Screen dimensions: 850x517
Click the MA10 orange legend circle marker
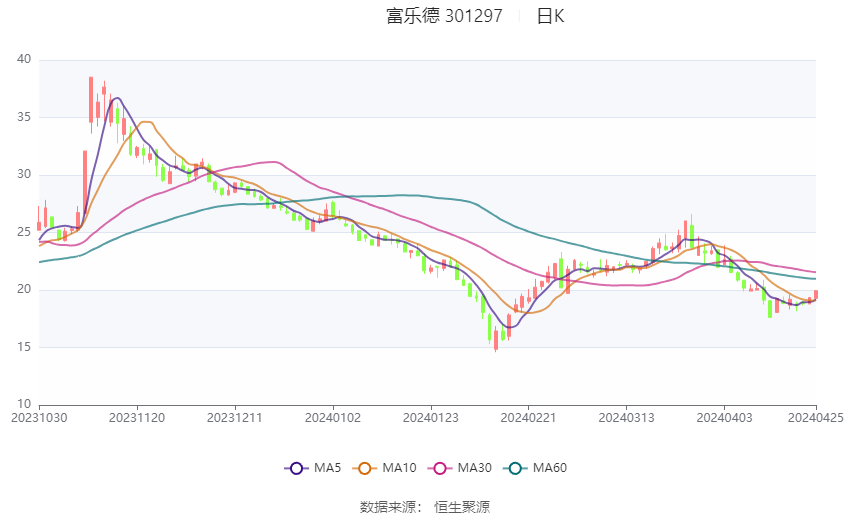(365, 467)
